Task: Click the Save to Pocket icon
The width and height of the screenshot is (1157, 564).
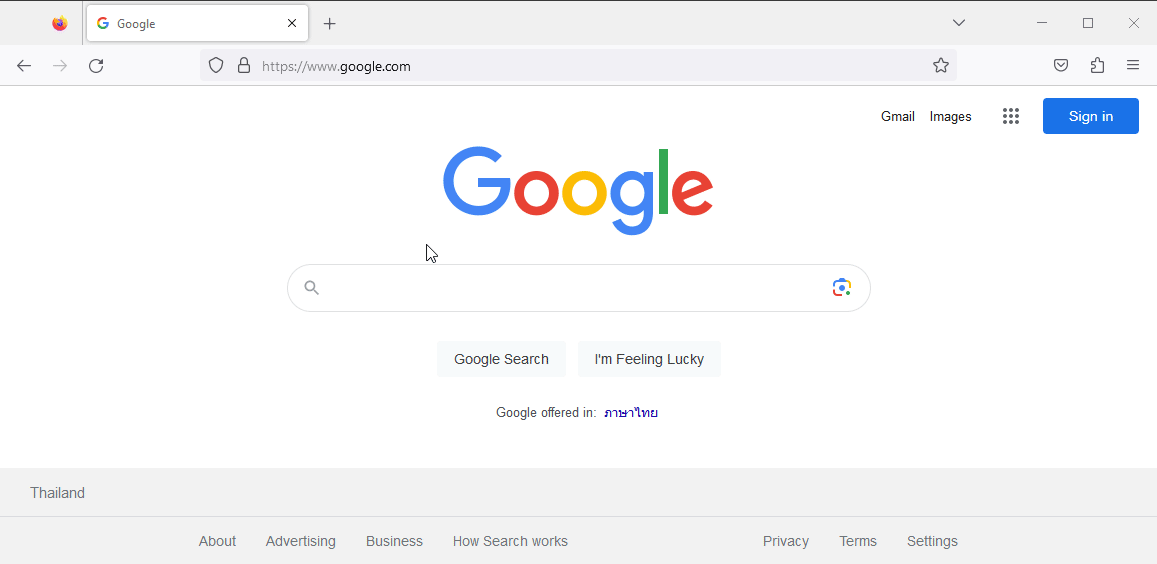Action: [x=1060, y=66]
